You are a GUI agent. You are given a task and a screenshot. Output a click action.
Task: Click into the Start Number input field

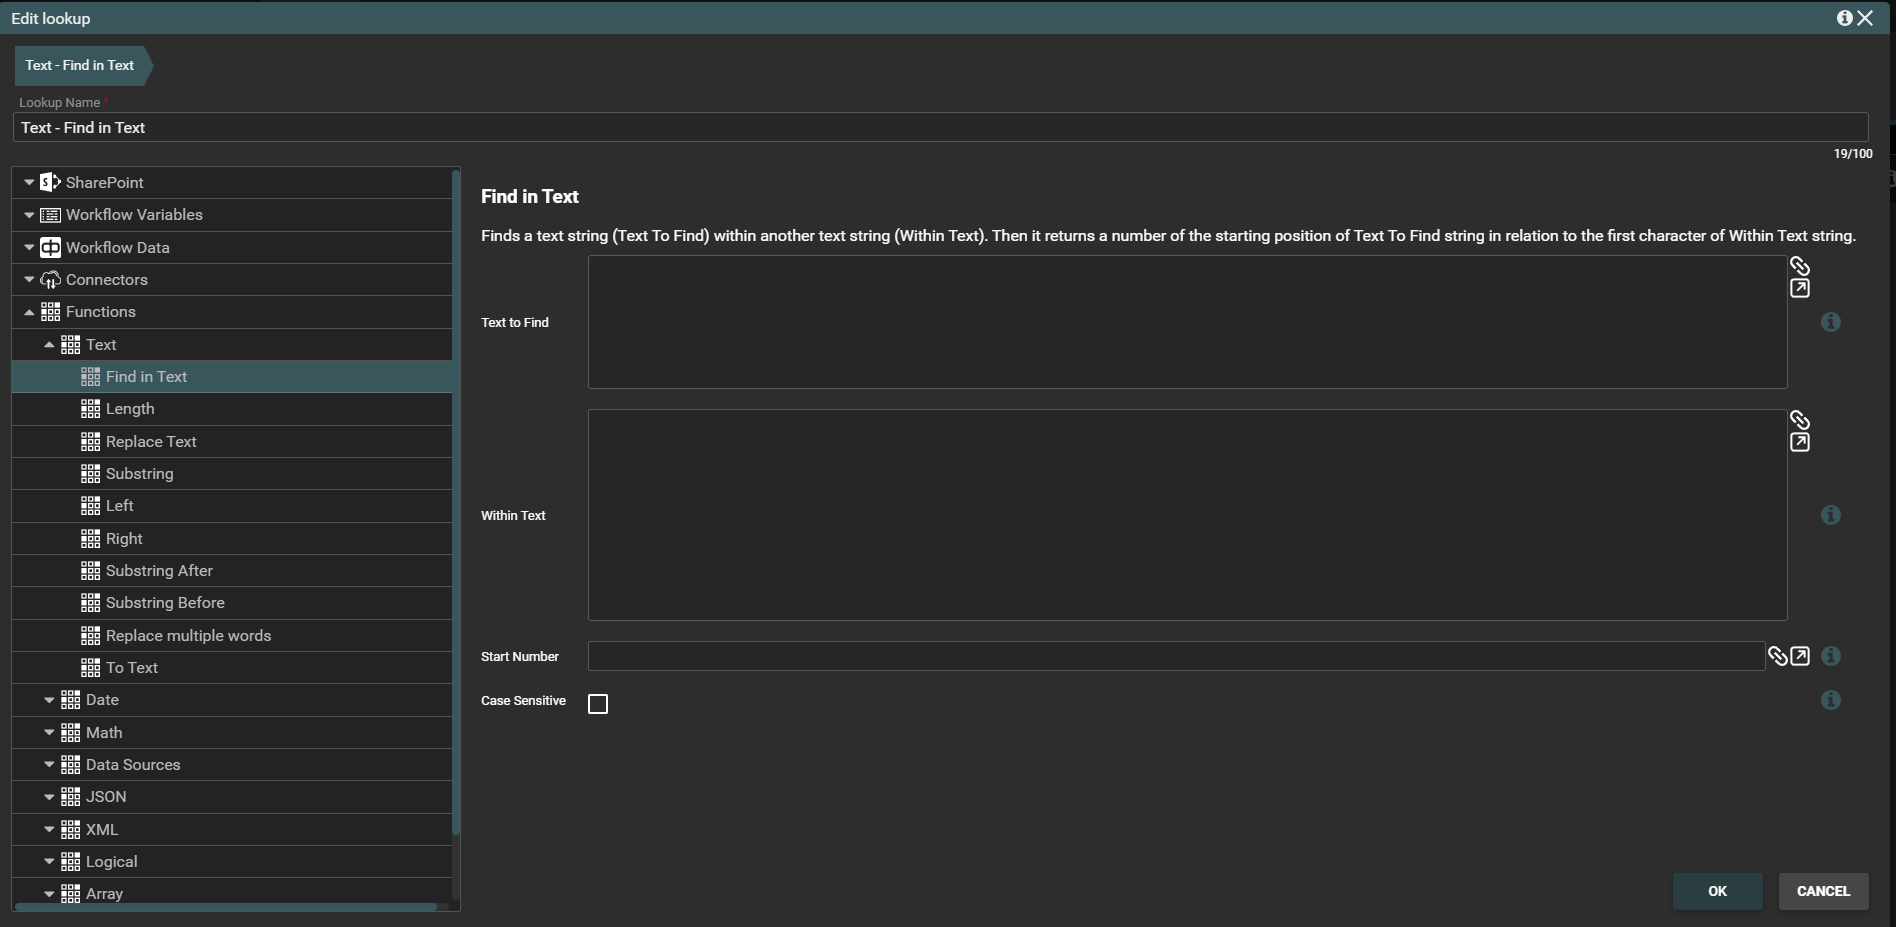pyautogui.click(x=1175, y=656)
